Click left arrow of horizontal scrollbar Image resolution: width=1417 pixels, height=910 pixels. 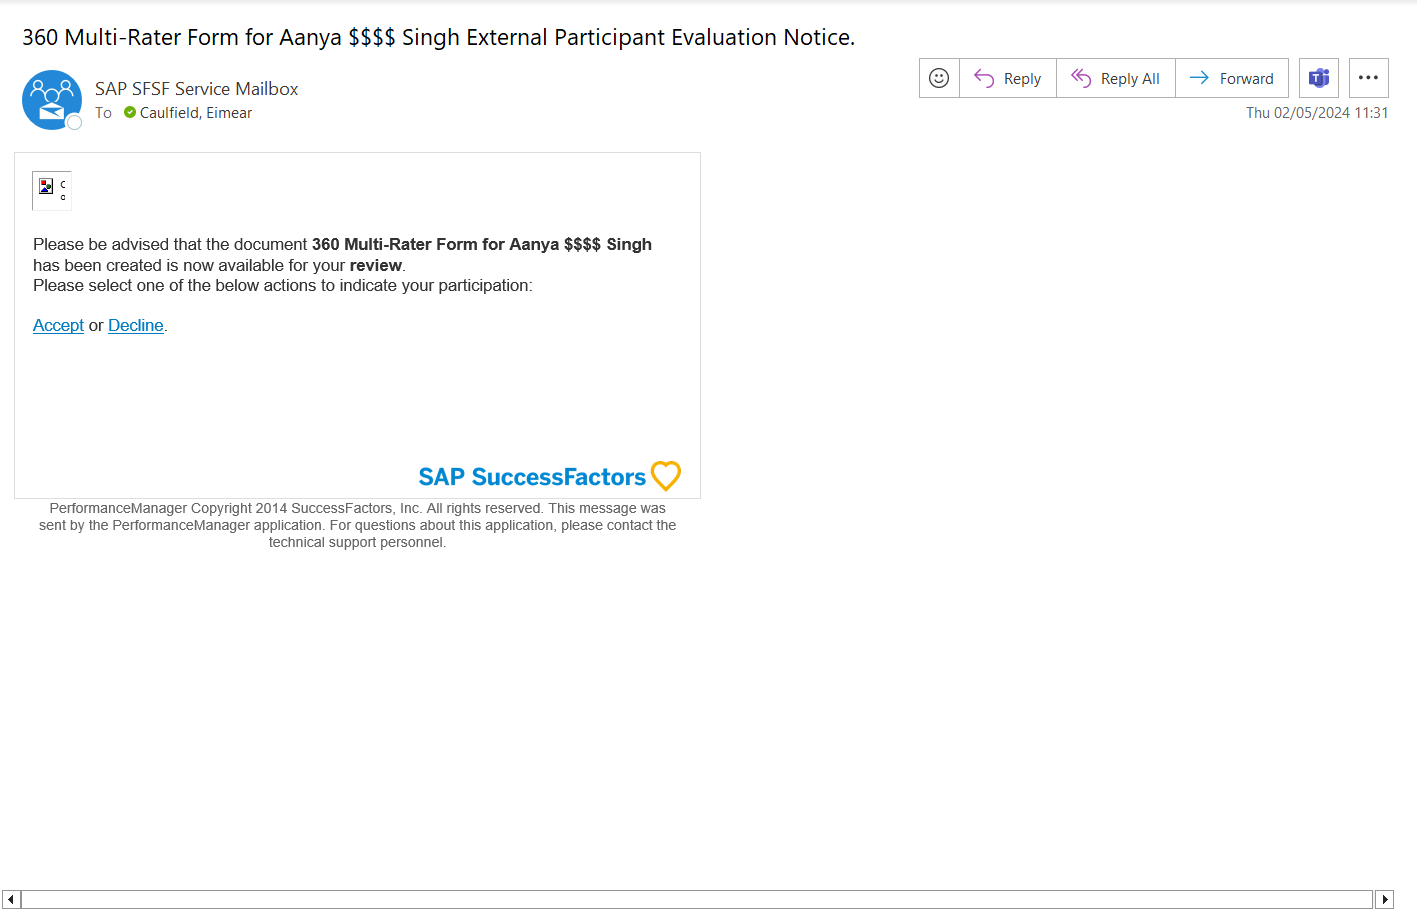click(x=11, y=900)
